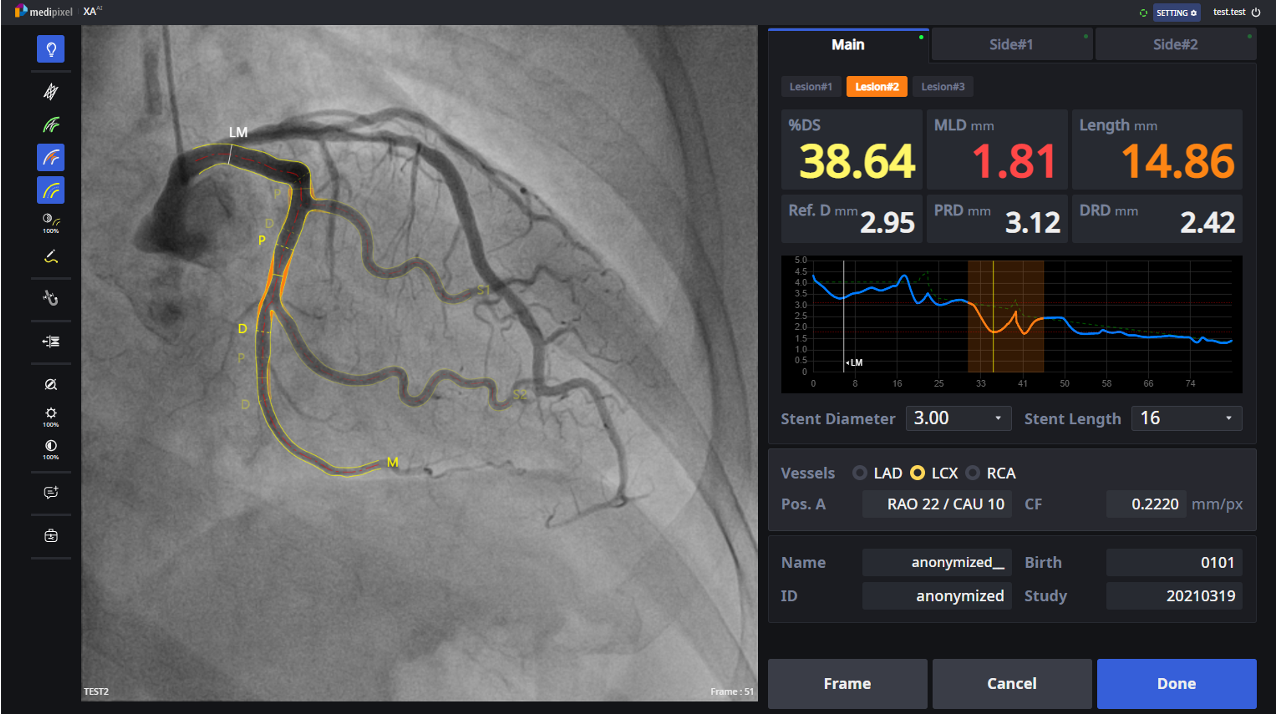The height and width of the screenshot is (714, 1276).
Task: Click the power logout icon
Action: coord(1256,12)
